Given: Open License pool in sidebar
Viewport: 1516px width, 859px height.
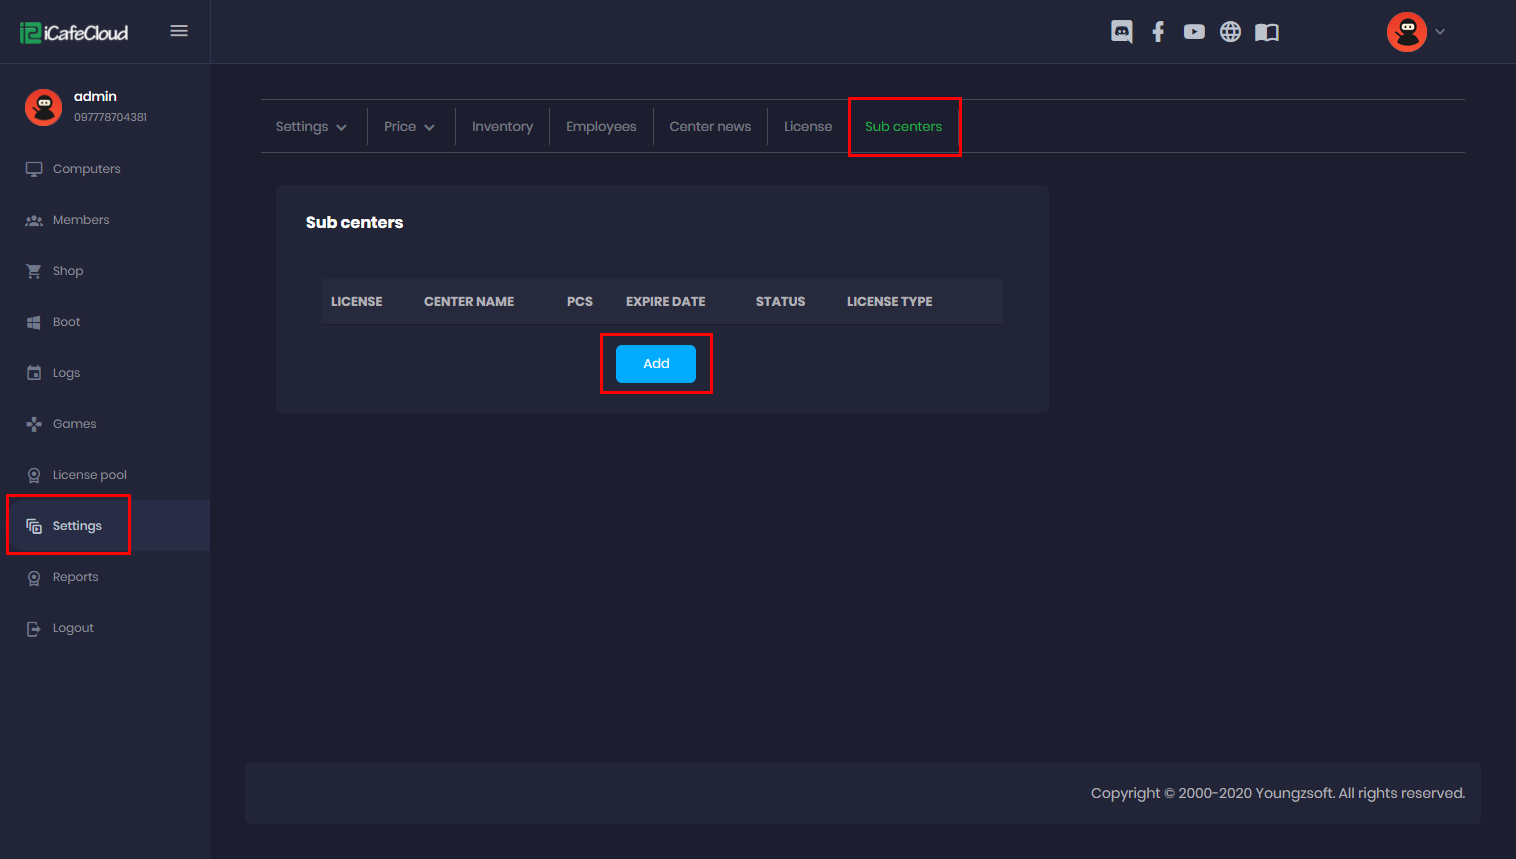Looking at the screenshot, I should [x=89, y=475].
